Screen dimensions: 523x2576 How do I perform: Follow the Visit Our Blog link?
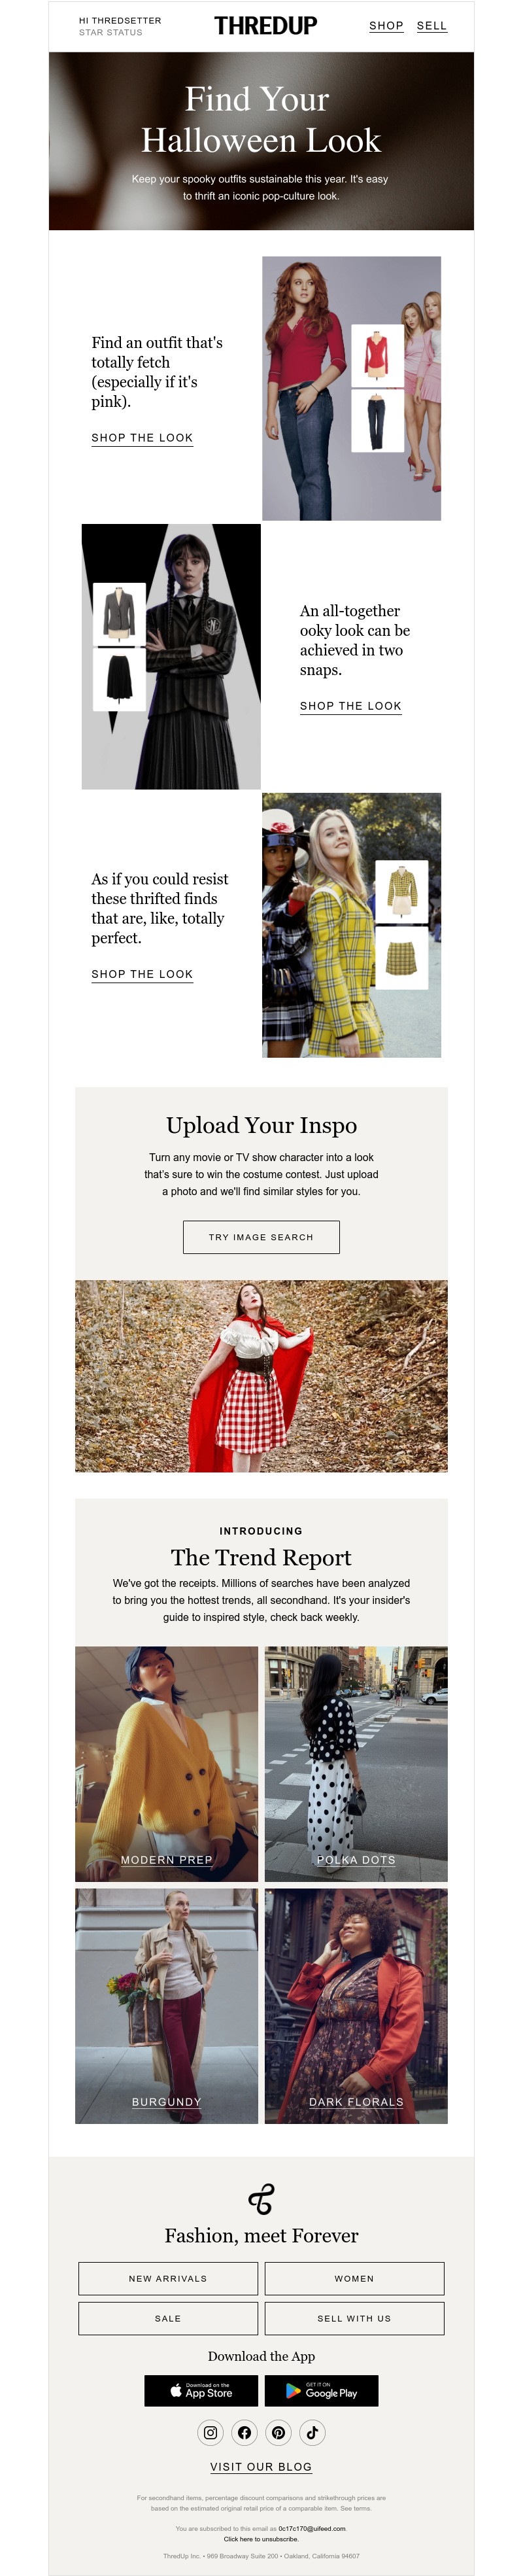point(261,2467)
